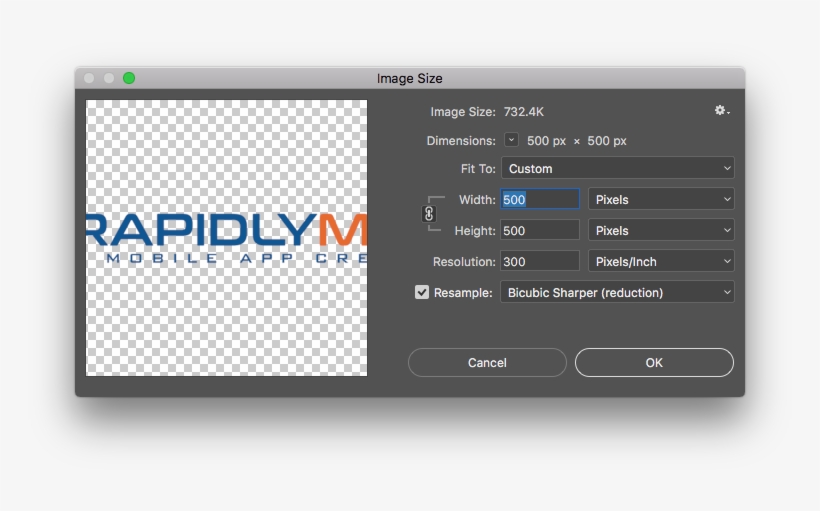
Task: Click into the Width value field
Action: tap(540, 200)
